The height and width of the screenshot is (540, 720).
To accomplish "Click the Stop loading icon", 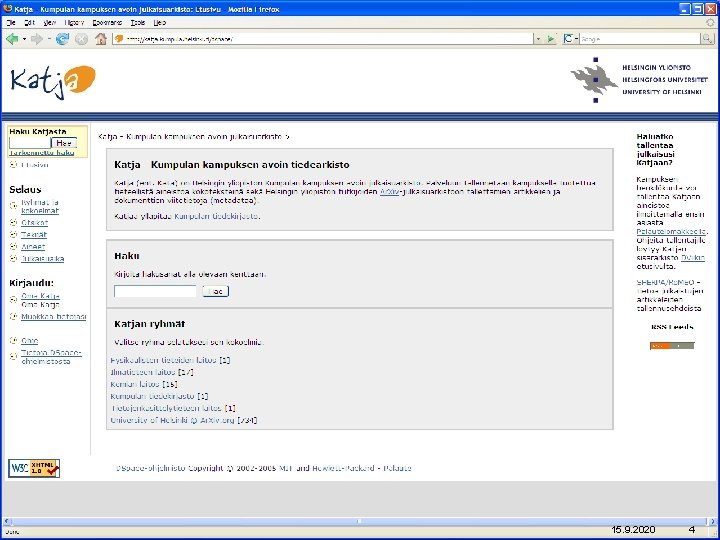I will tap(81, 39).
